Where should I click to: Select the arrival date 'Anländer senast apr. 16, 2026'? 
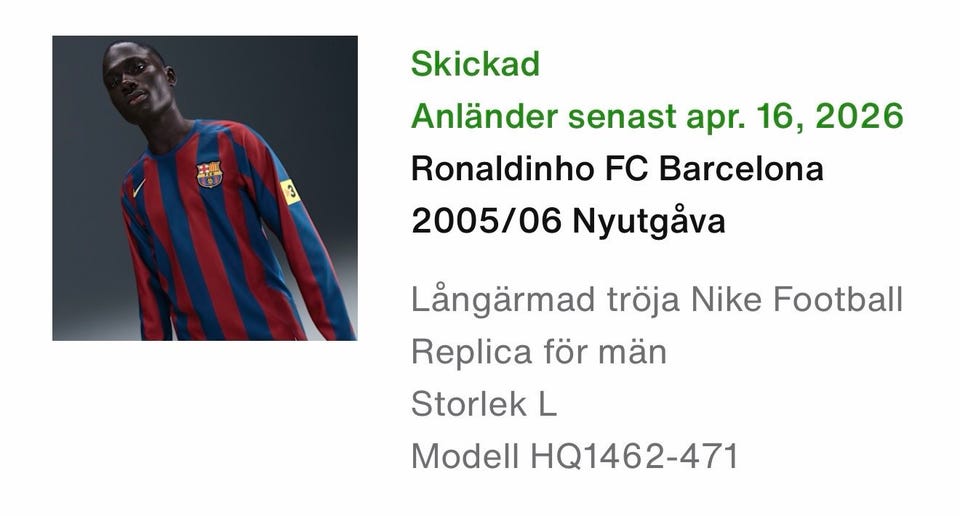coord(657,116)
